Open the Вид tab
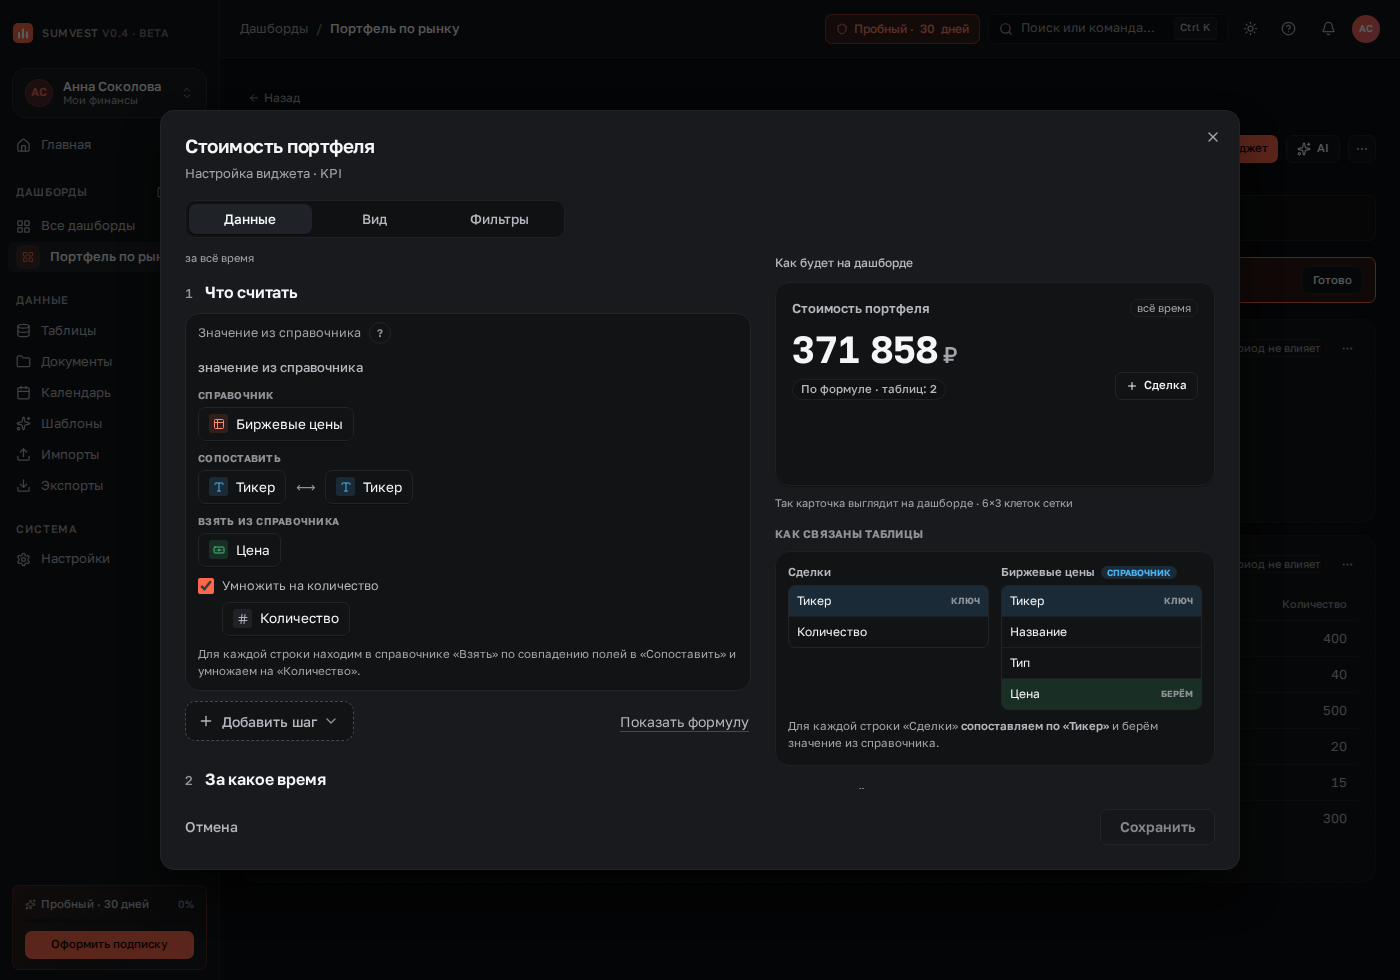Screen dimensions: 1400x980 click(375, 219)
